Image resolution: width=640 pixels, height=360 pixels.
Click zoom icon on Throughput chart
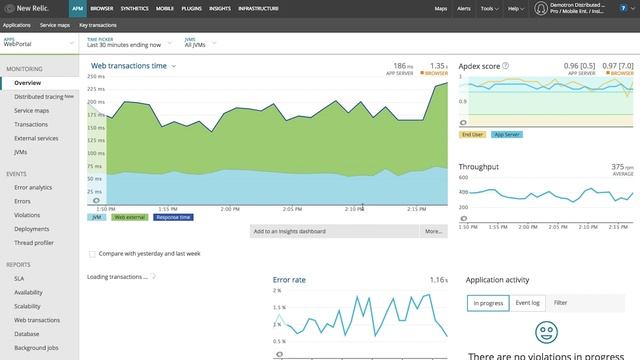464,219
